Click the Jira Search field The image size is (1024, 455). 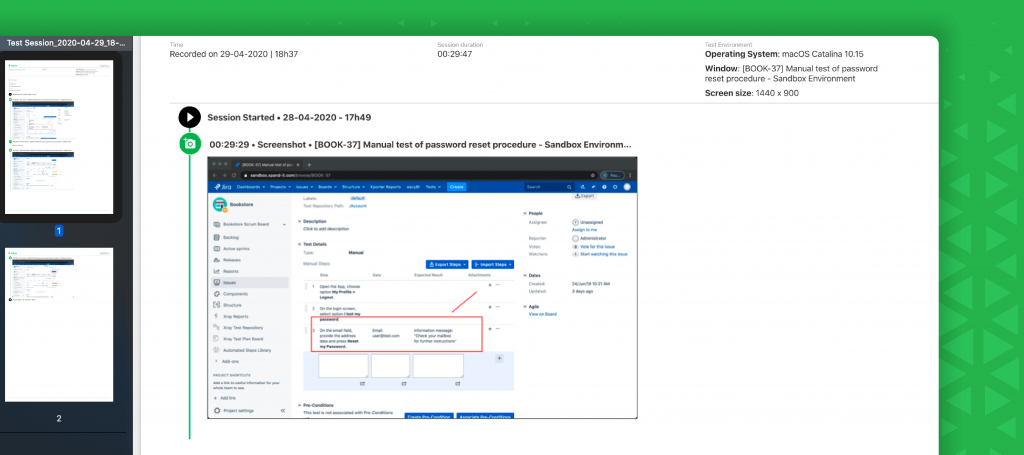(549, 187)
